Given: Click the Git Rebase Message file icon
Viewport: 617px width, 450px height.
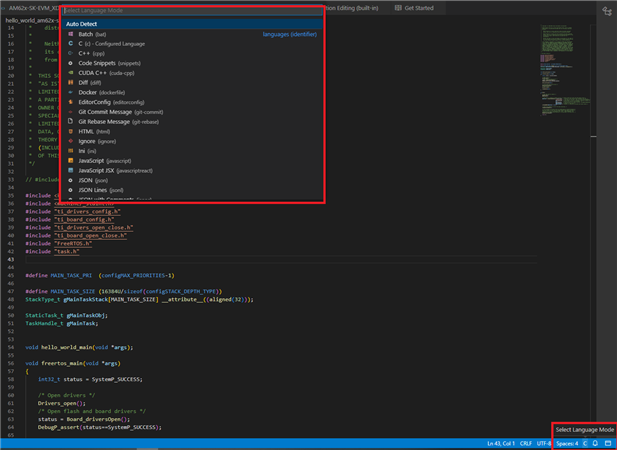Looking at the screenshot, I should coord(70,122).
